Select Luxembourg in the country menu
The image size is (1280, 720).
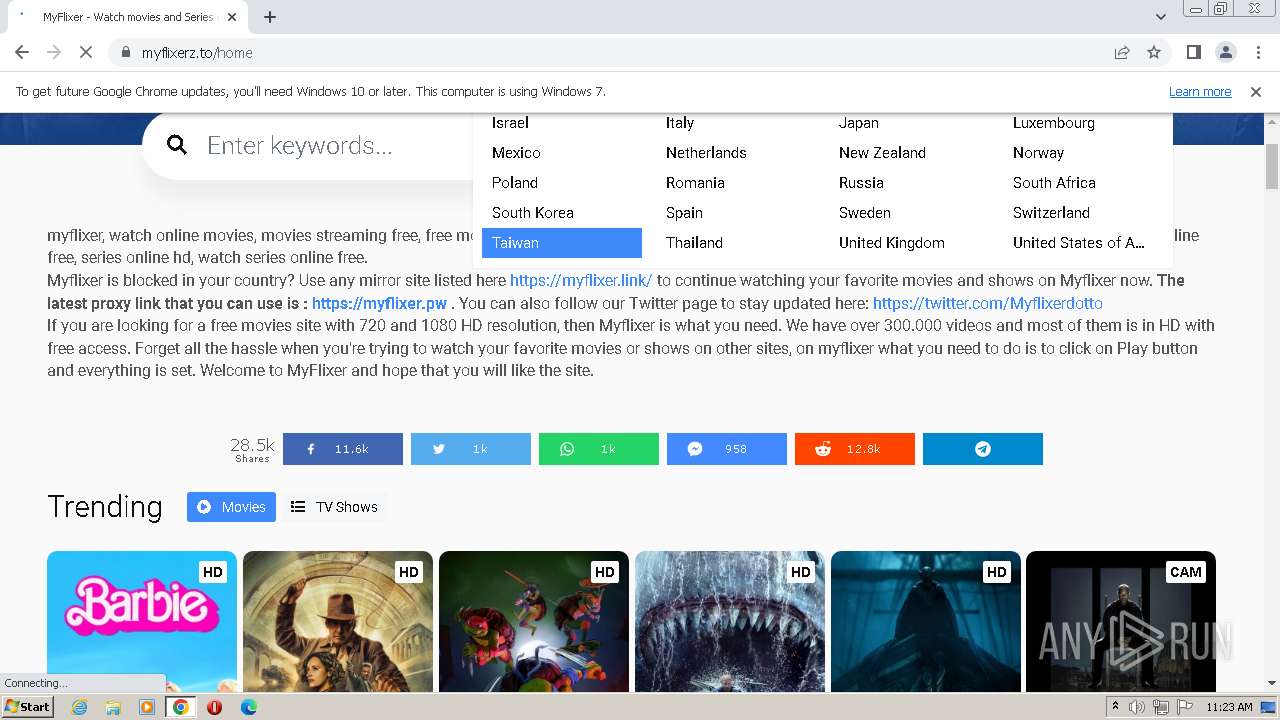(1054, 123)
